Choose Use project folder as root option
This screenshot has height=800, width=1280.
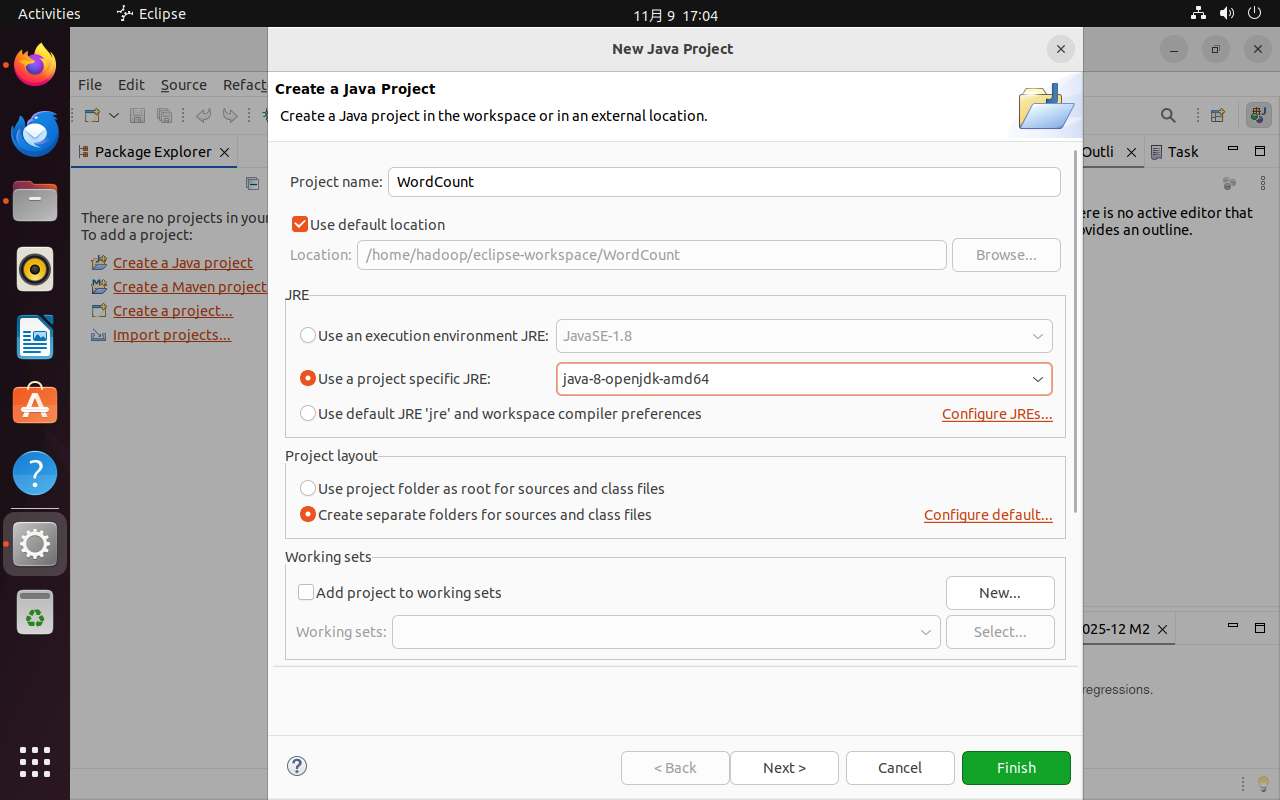tap(308, 489)
